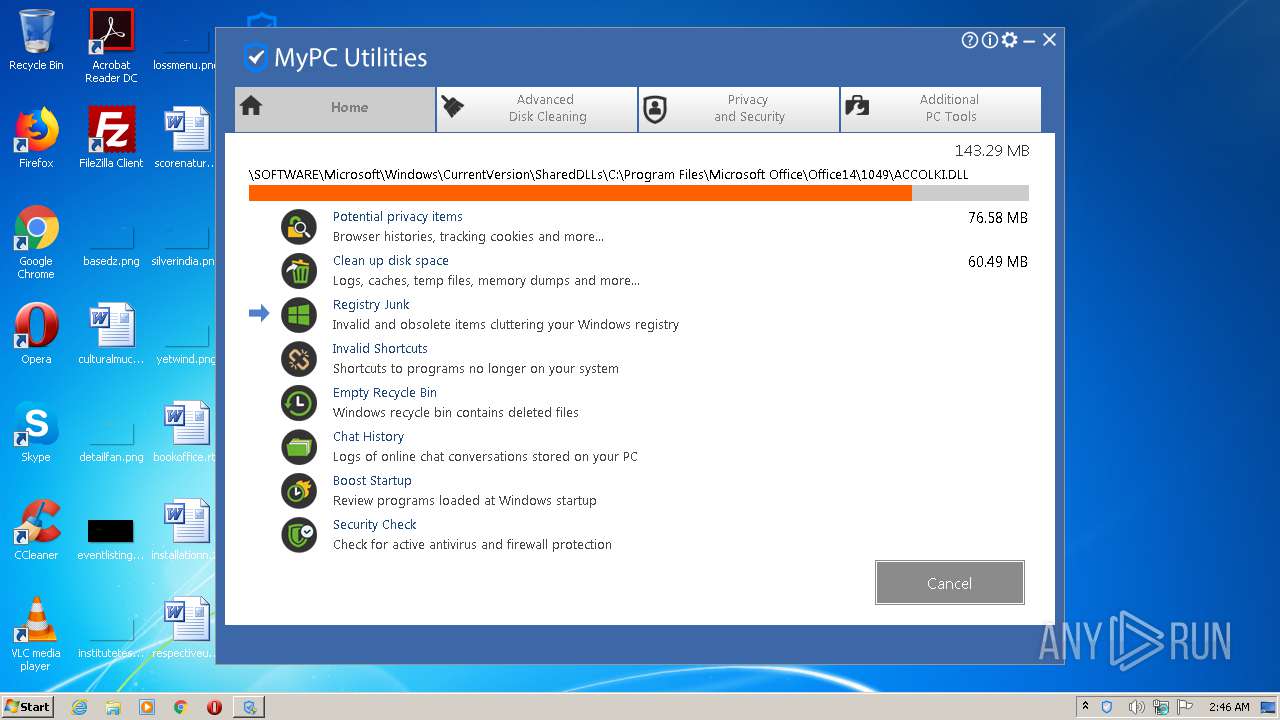Select detailfan.png file on desktop
Screen dimensions: 1280x720
pos(111,442)
